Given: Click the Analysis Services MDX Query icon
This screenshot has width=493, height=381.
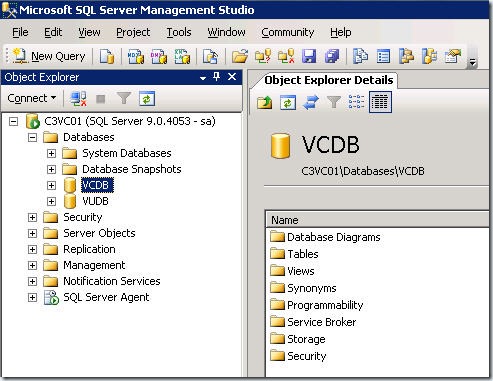Looking at the screenshot, I should 136,56.
